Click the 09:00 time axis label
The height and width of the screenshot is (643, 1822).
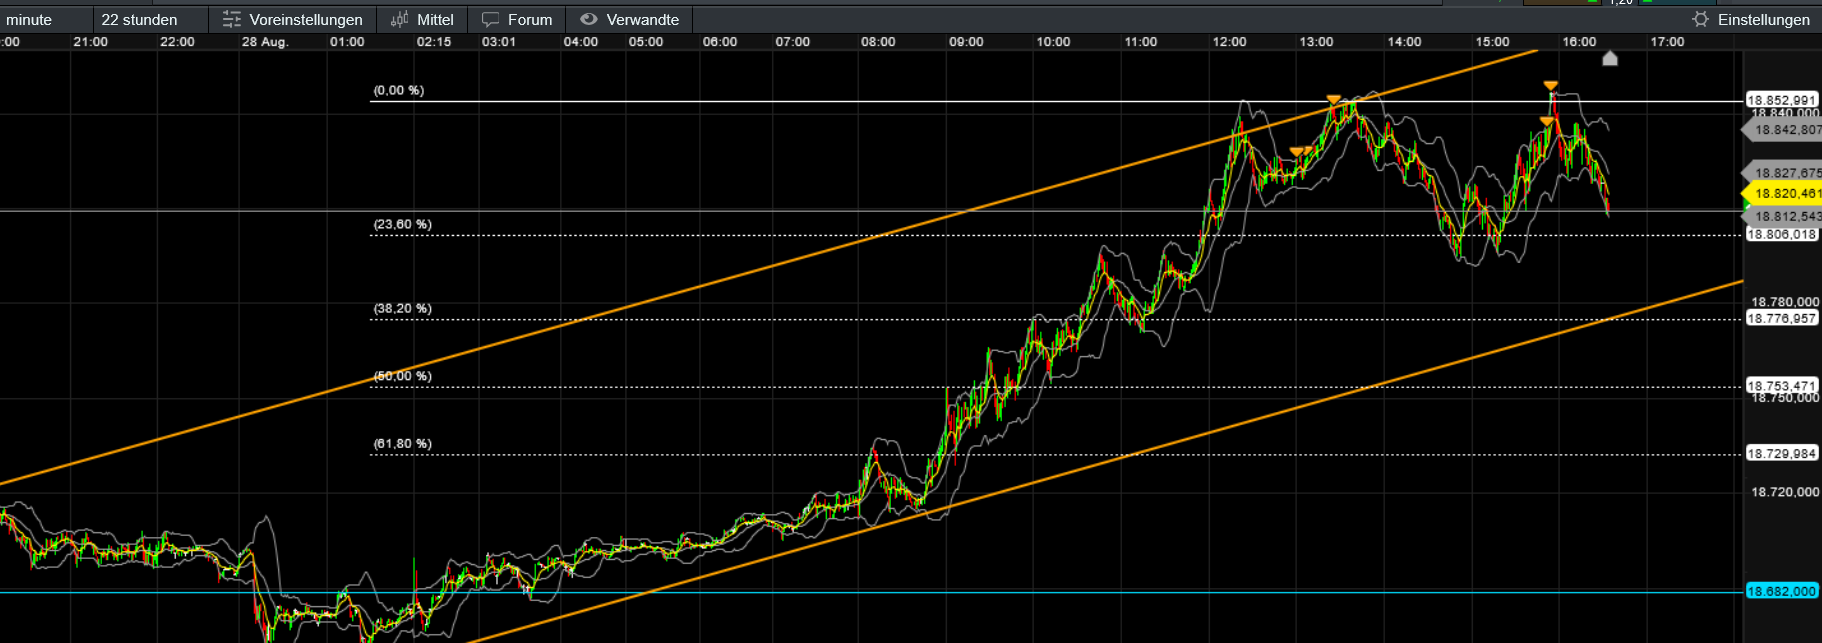pos(966,42)
